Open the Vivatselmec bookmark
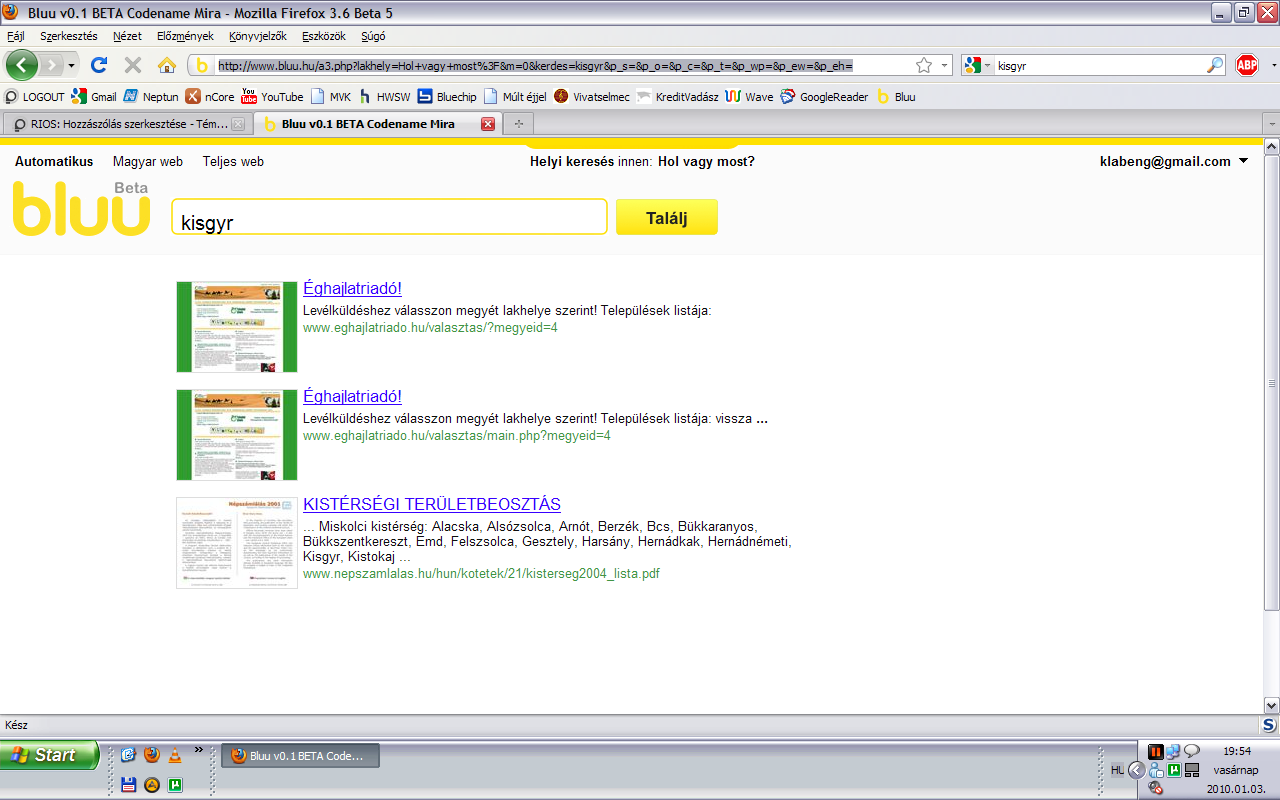Image resolution: width=1280 pixels, height=800 pixels. tap(592, 97)
